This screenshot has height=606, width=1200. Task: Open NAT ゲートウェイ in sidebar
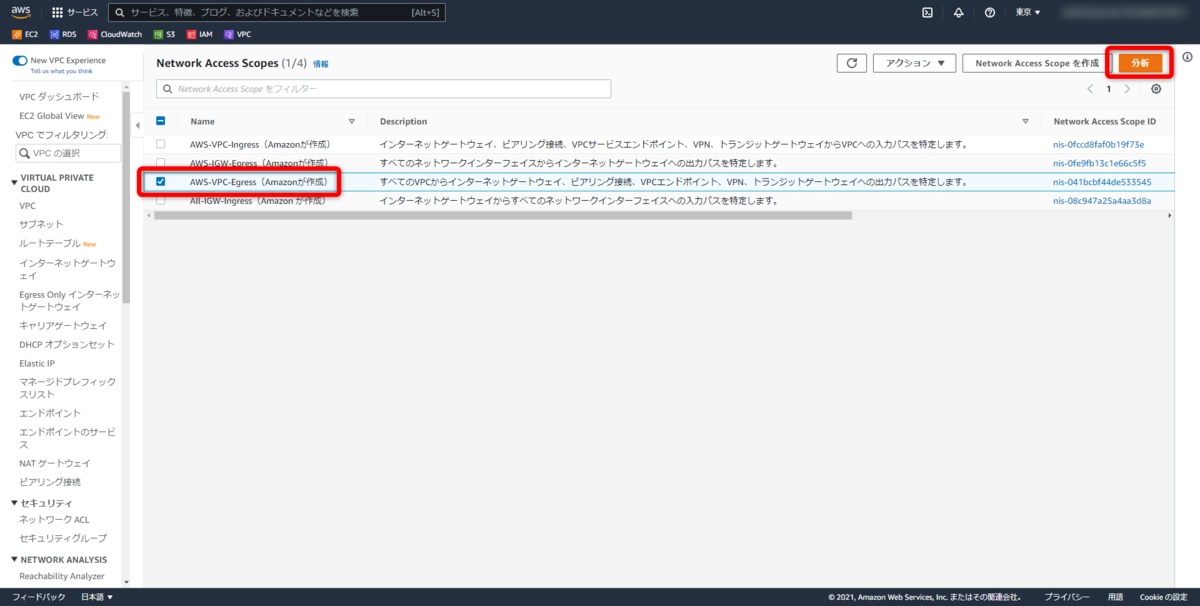tap(55, 463)
